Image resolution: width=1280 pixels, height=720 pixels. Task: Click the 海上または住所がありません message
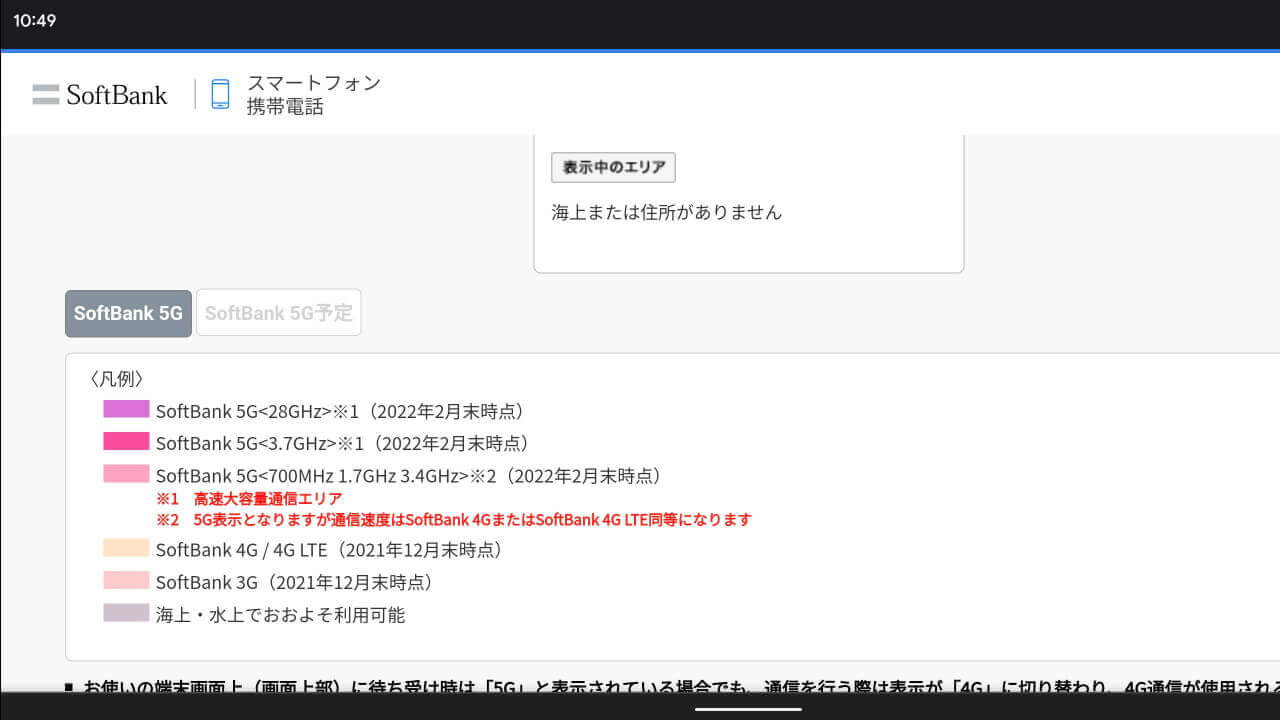667,211
